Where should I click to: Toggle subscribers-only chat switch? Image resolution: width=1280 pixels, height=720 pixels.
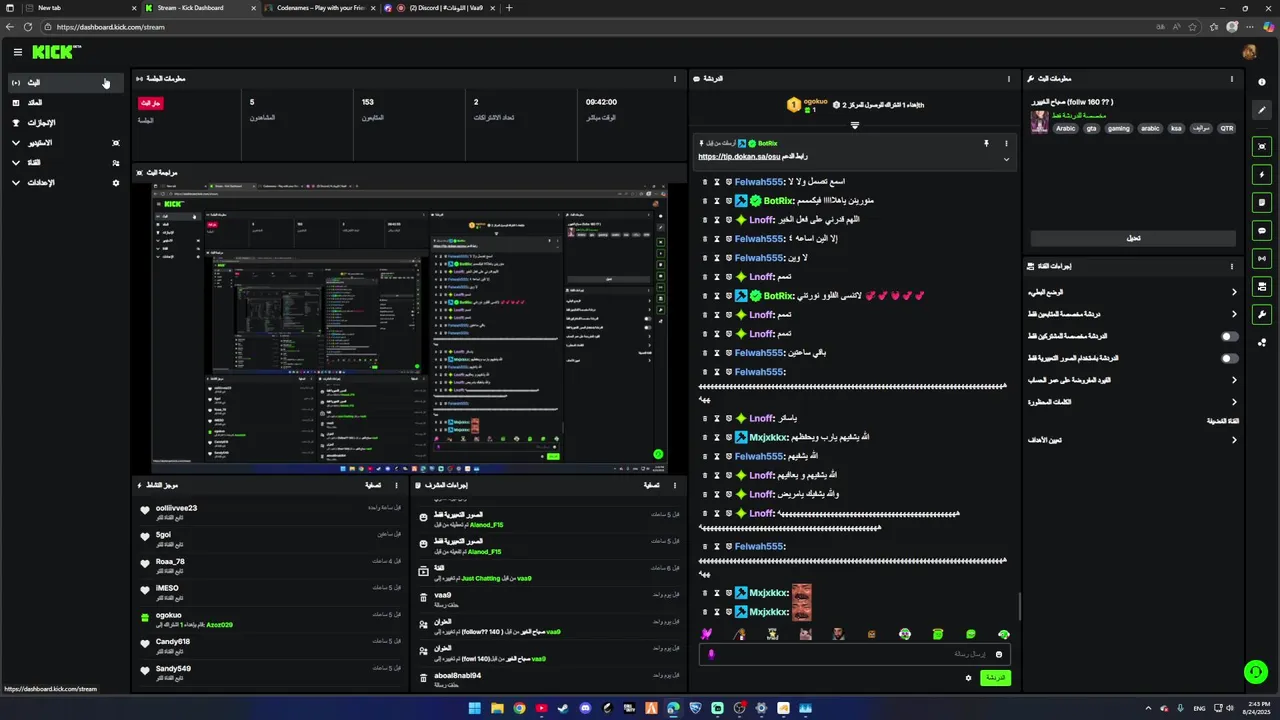[1230, 336]
